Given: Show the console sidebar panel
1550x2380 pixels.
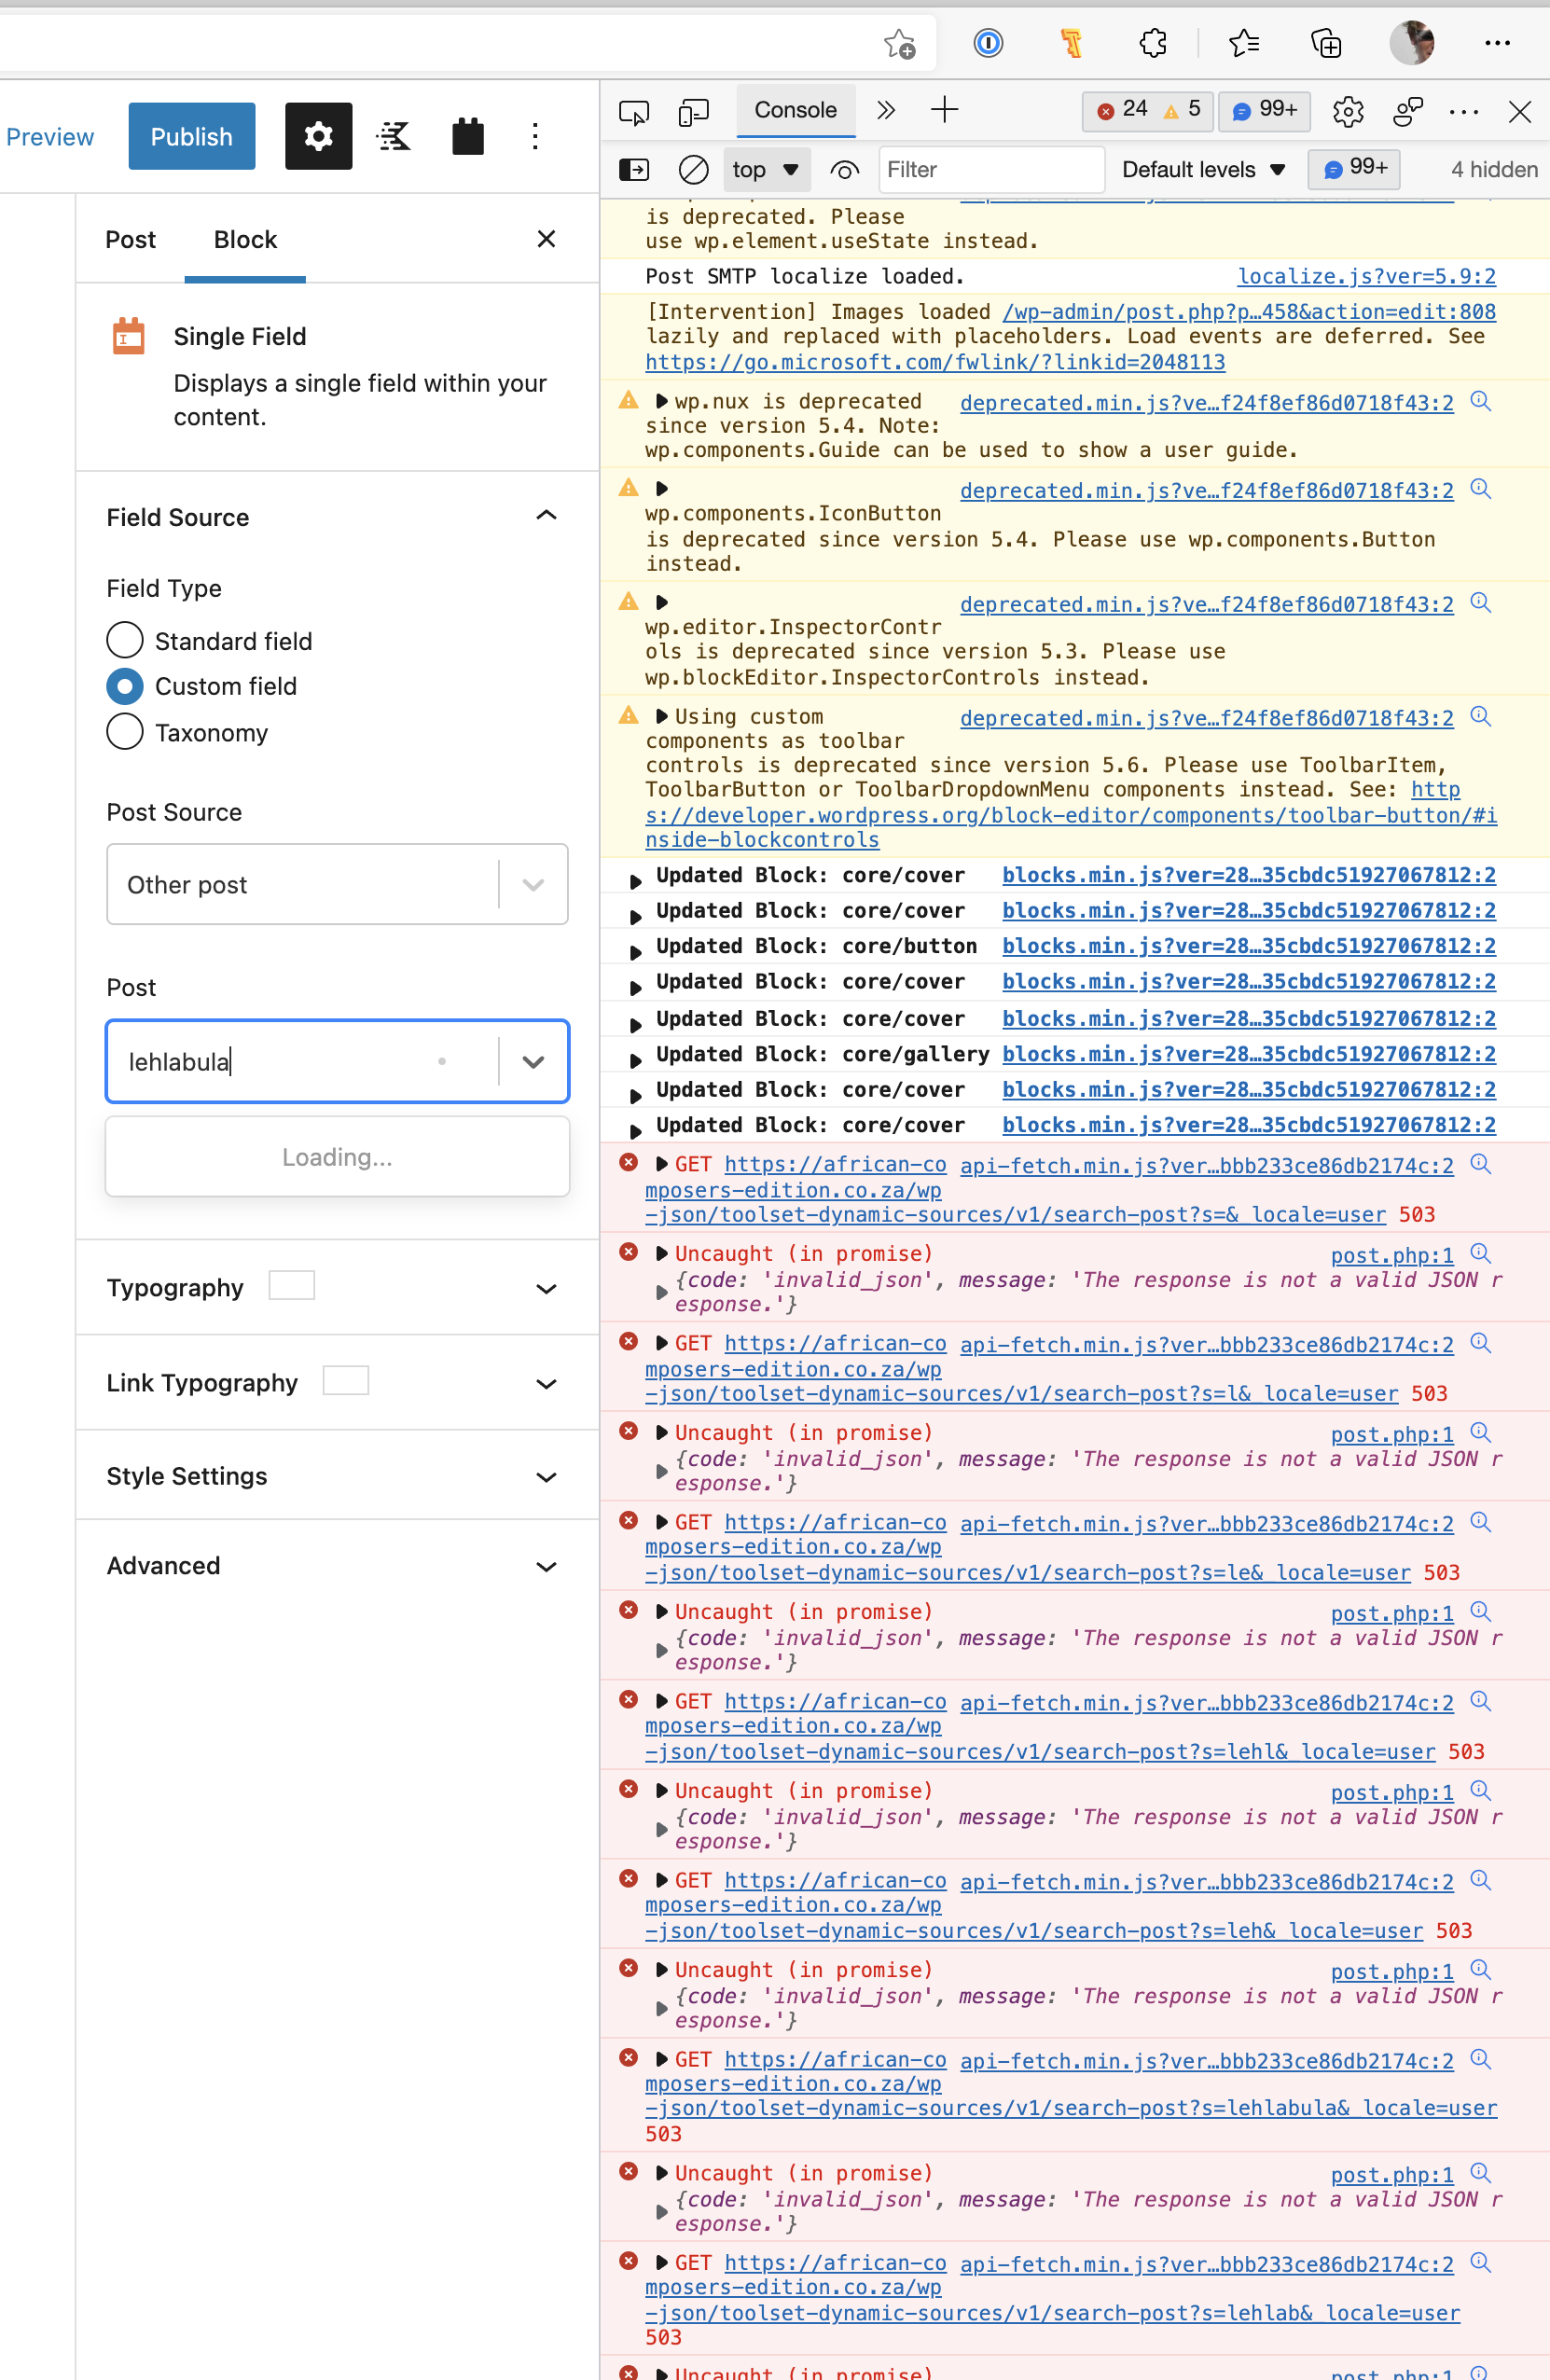Looking at the screenshot, I should click(634, 170).
